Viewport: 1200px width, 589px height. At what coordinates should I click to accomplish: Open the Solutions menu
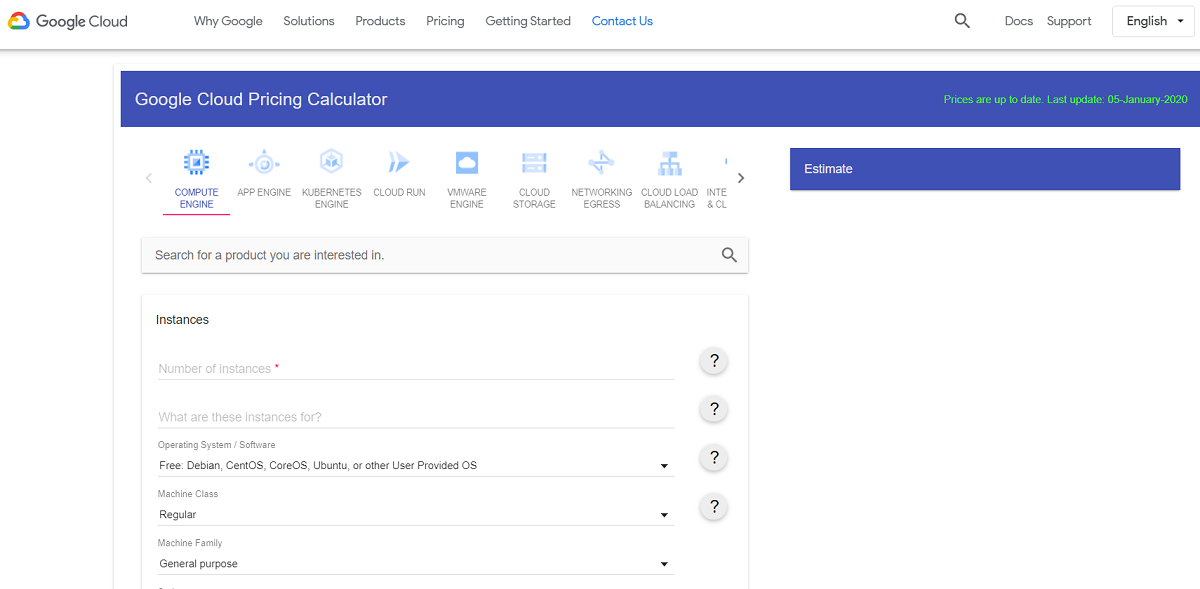coord(309,21)
